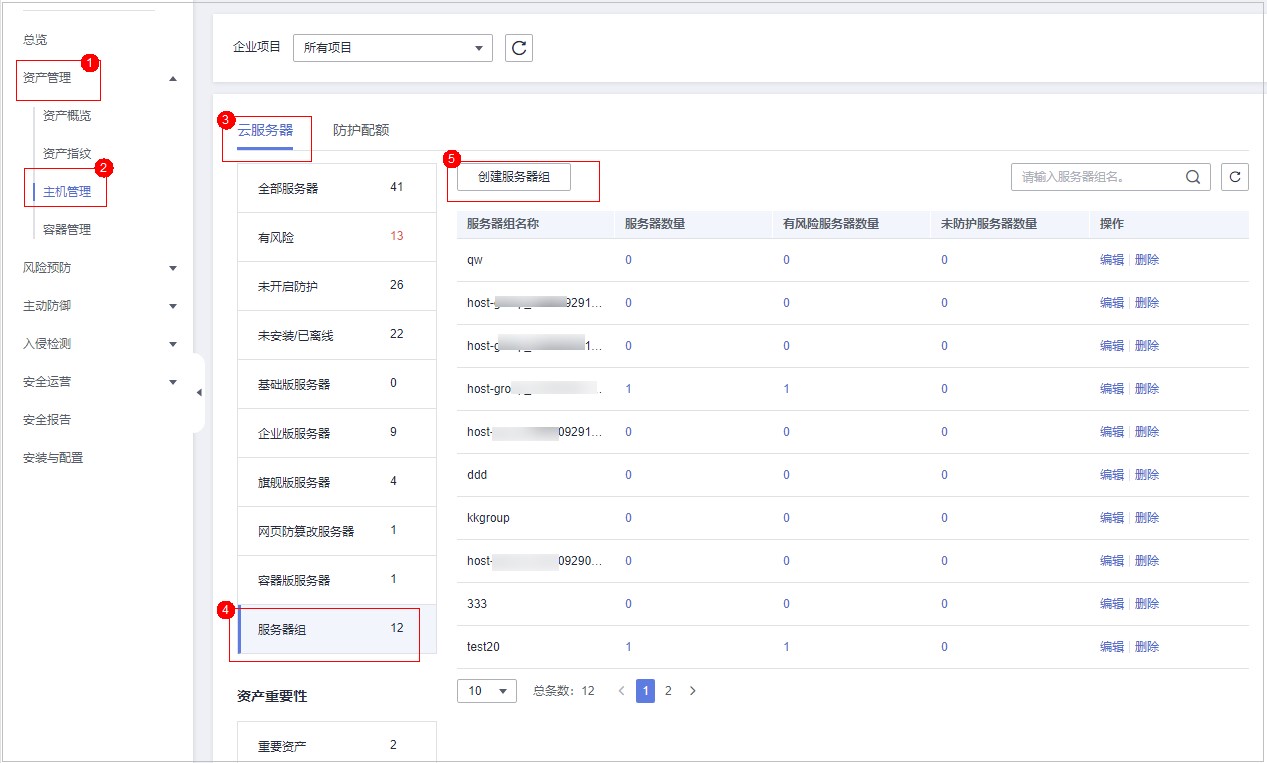The width and height of the screenshot is (1267, 763).
Task: Go to page 2 of the list
Action: click(x=668, y=691)
